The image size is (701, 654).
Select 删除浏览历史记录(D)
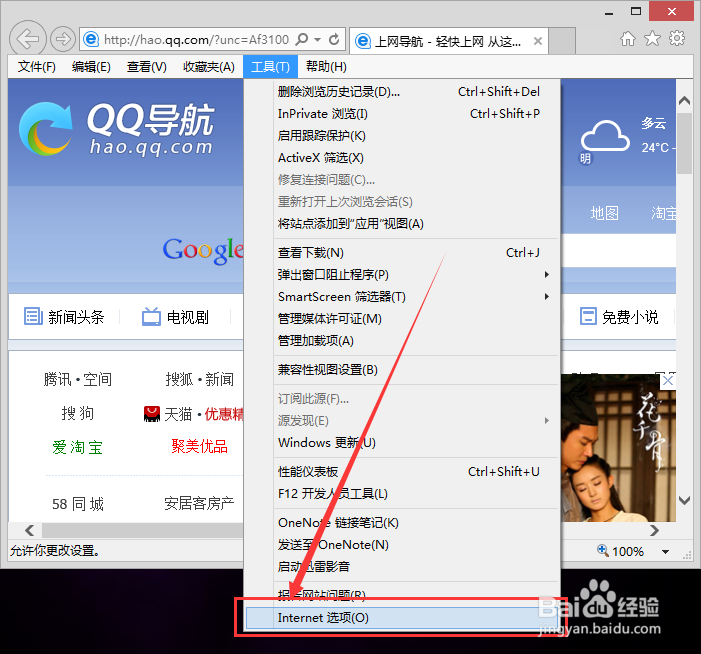click(x=402, y=92)
